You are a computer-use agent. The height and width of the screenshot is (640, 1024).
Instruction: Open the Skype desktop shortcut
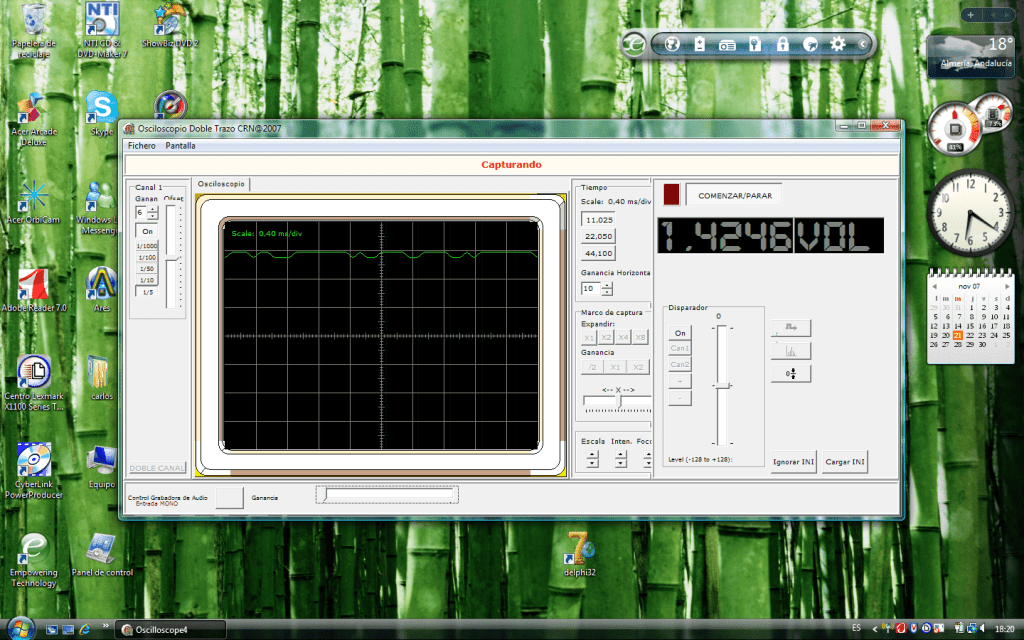click(101, 108)
